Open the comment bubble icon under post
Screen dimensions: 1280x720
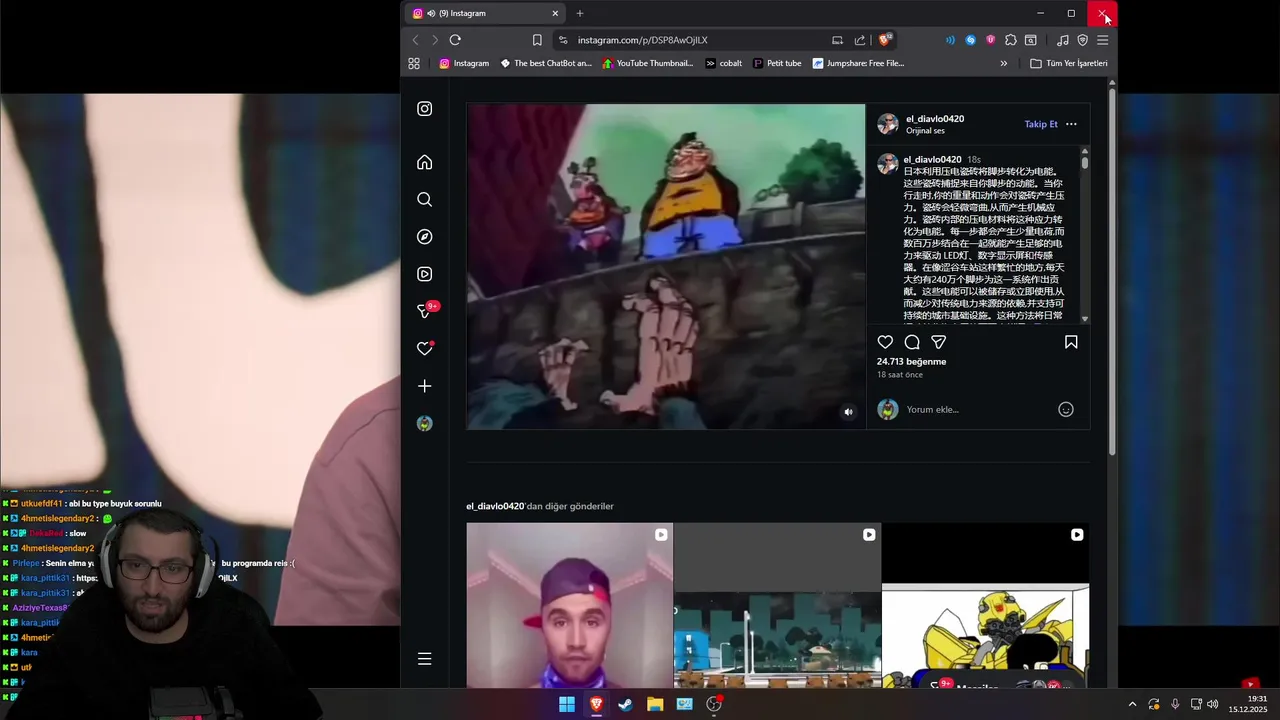pos(912,342)
